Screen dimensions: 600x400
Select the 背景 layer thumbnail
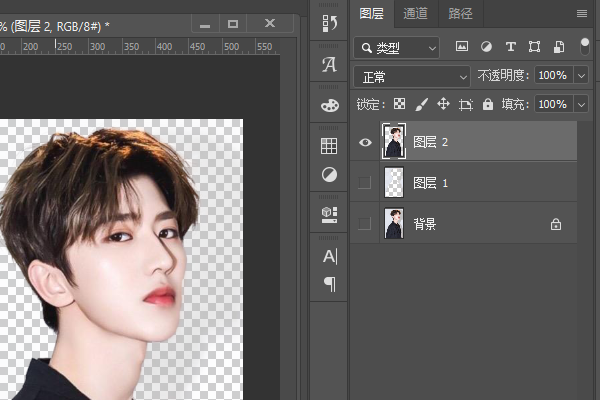[394, 224]
